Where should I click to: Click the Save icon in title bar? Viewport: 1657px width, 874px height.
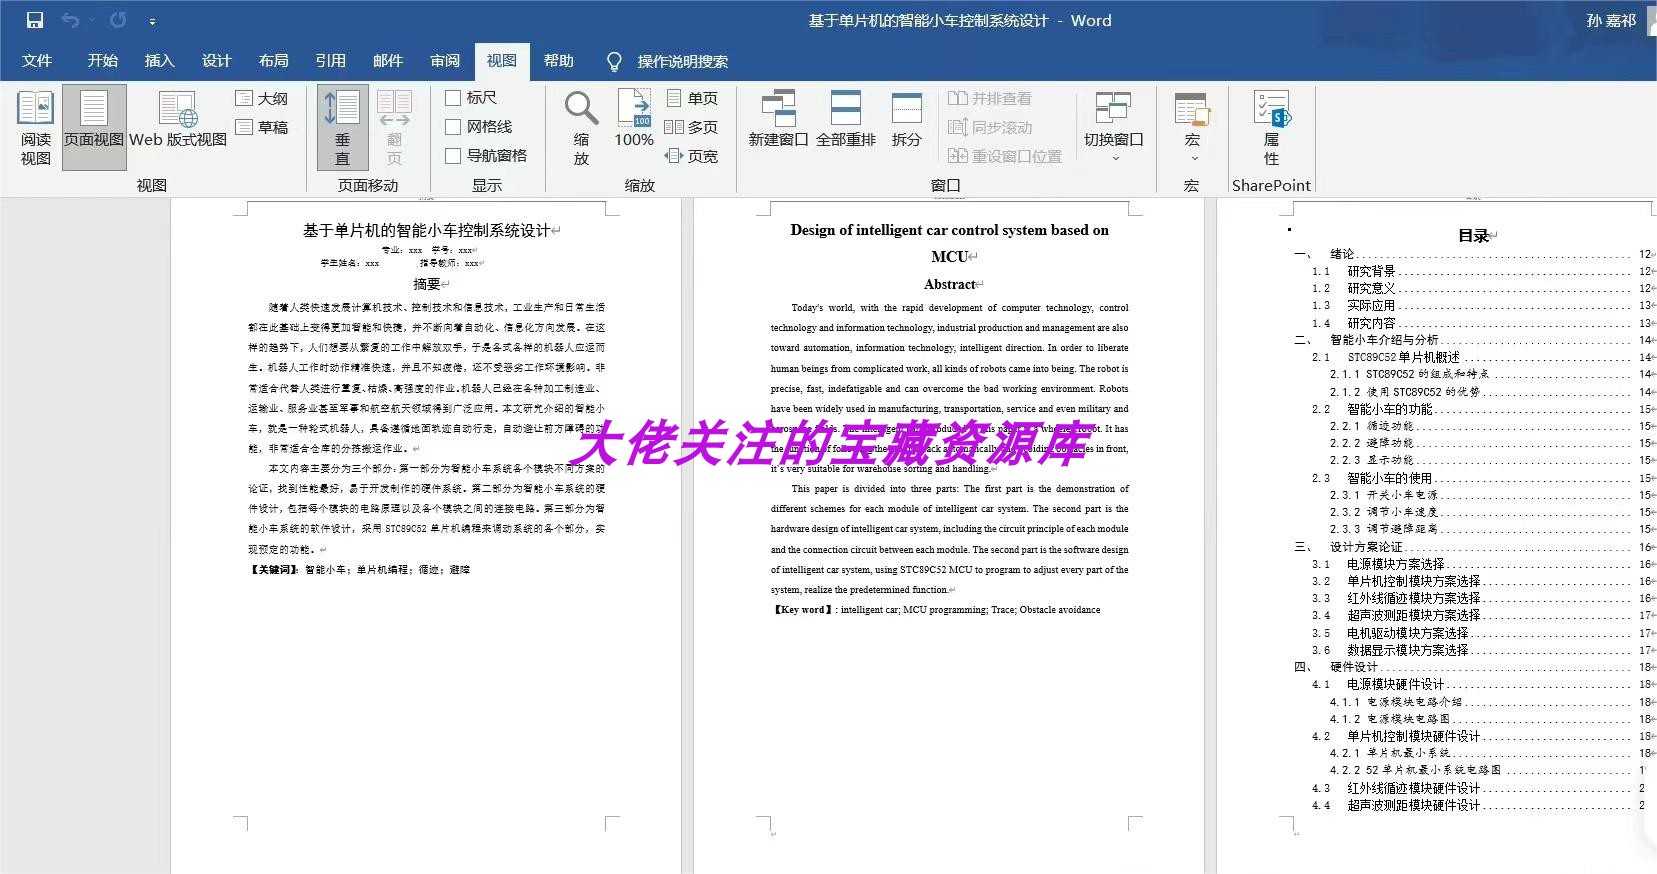coord(35,20)
